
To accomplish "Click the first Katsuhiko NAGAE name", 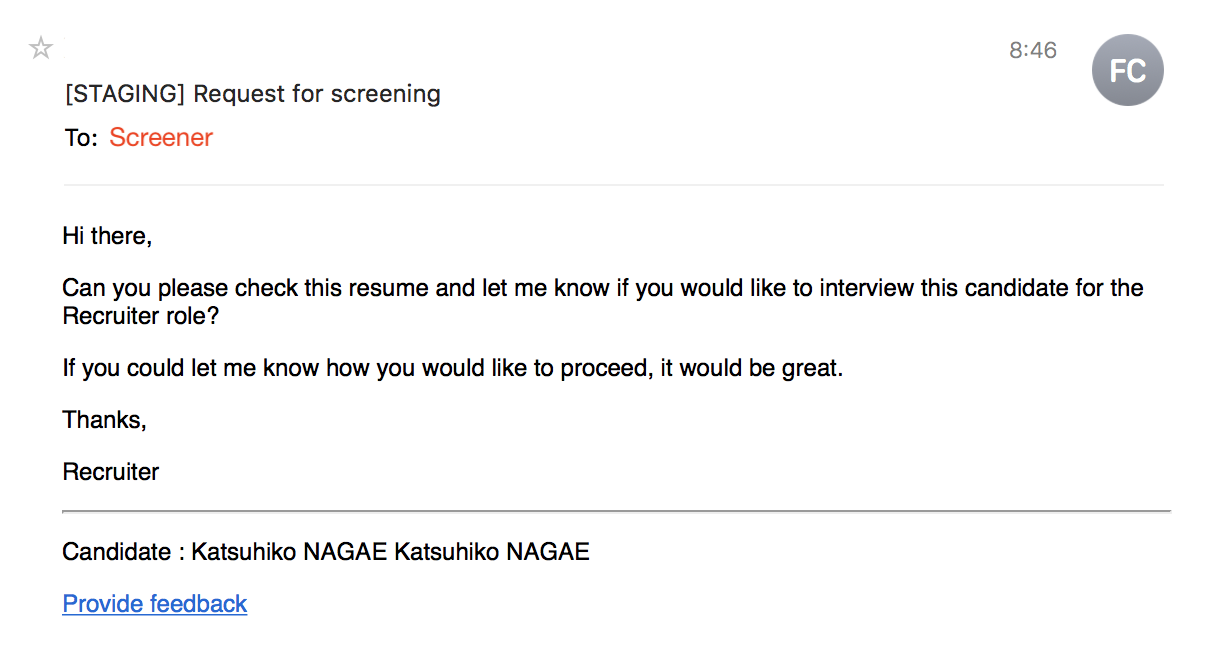I will coord(289,552).
